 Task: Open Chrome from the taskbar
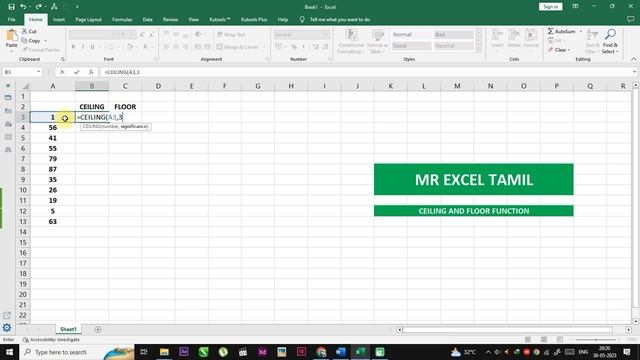321,352
